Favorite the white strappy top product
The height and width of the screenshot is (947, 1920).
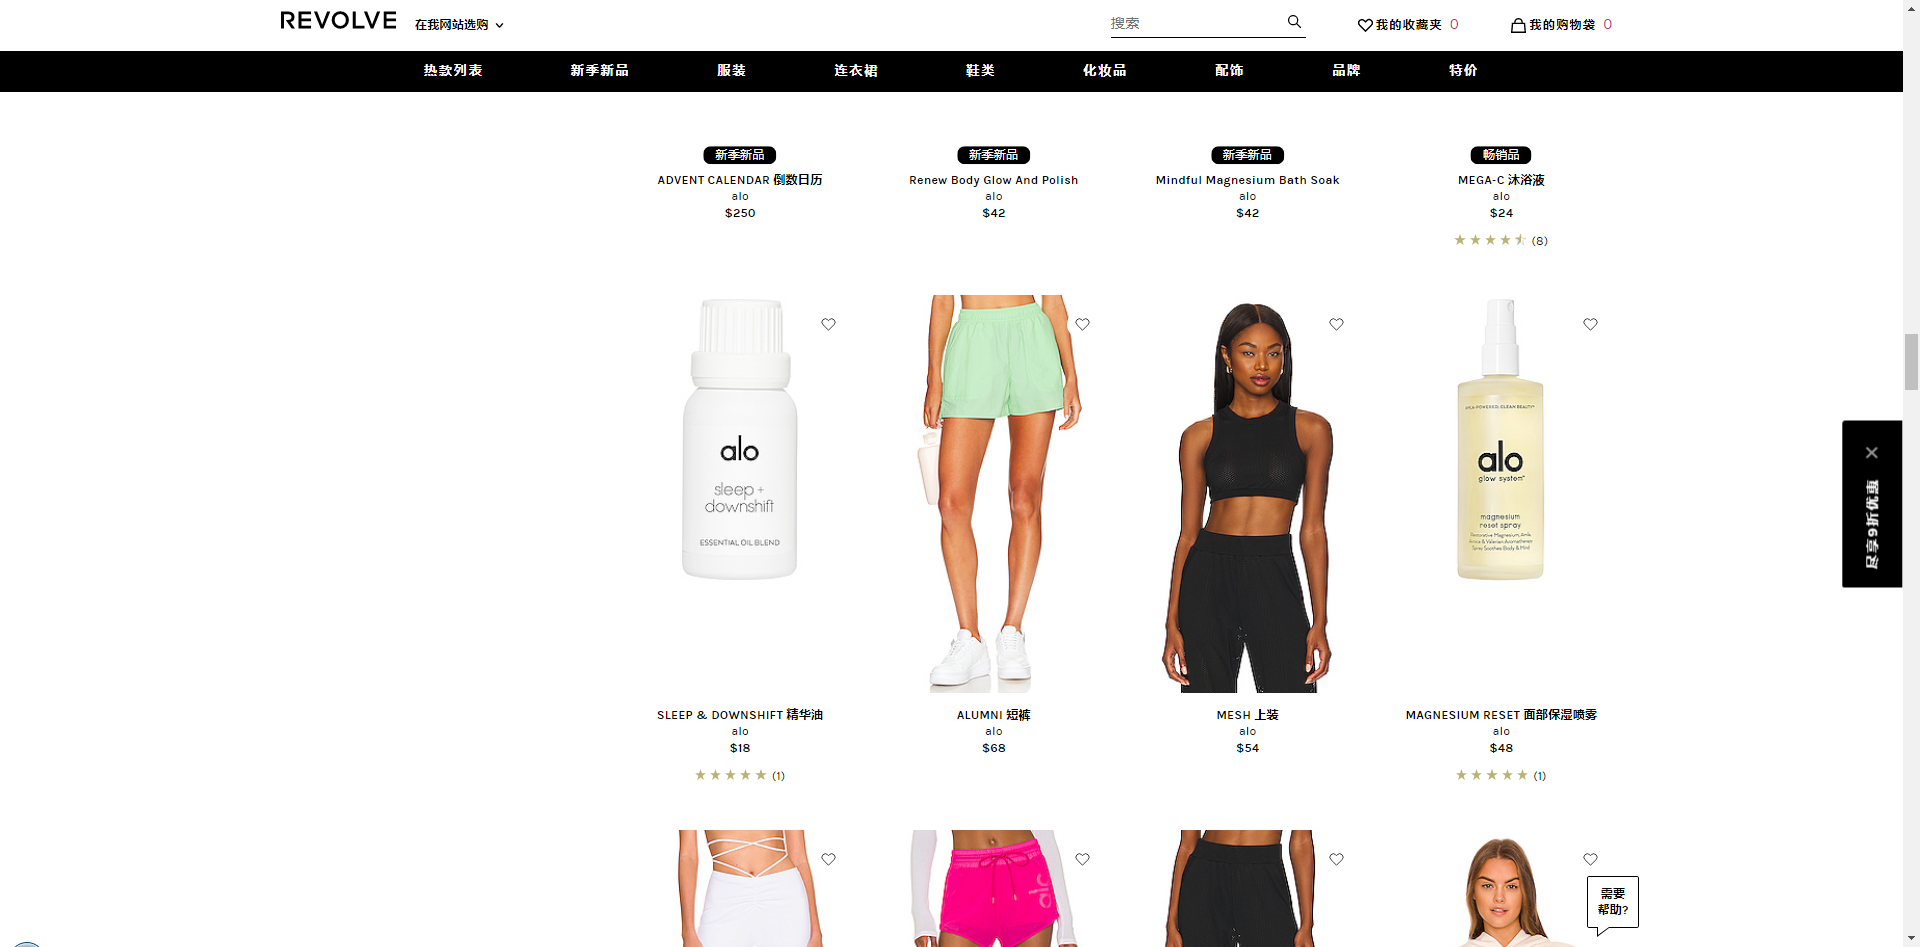[828, 859]
